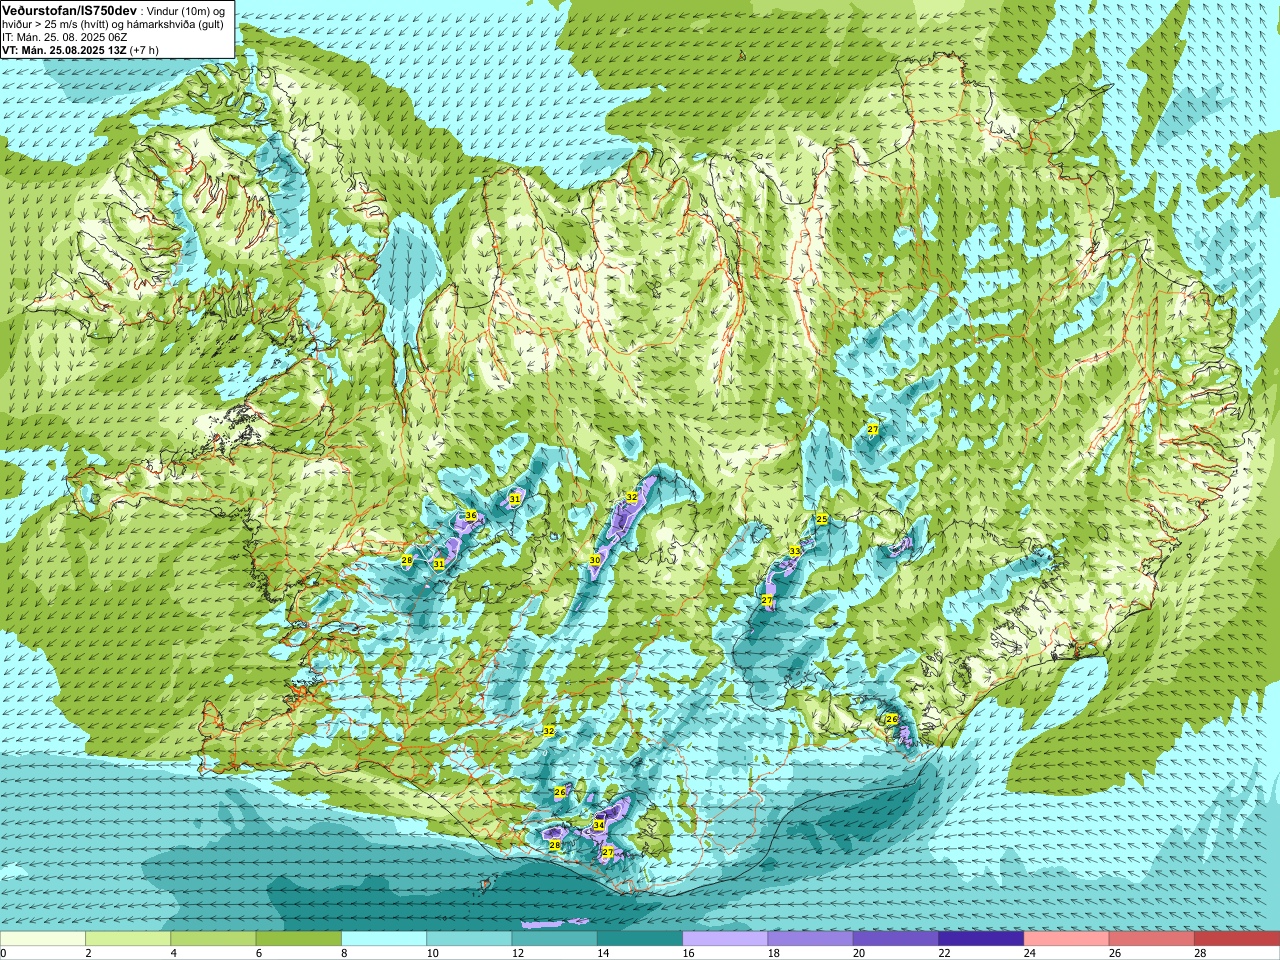Click the legend tick label 28
The image size is (1280, 960).
click(x=1200, y=953)
